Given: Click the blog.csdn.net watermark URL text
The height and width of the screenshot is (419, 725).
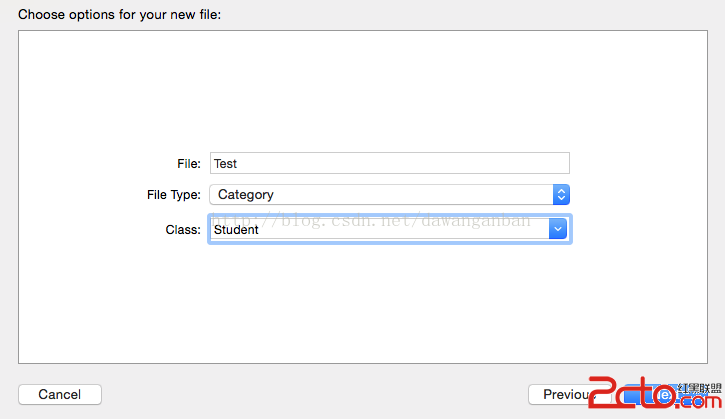Looking at the screenshot, I should tap(371, 221).
